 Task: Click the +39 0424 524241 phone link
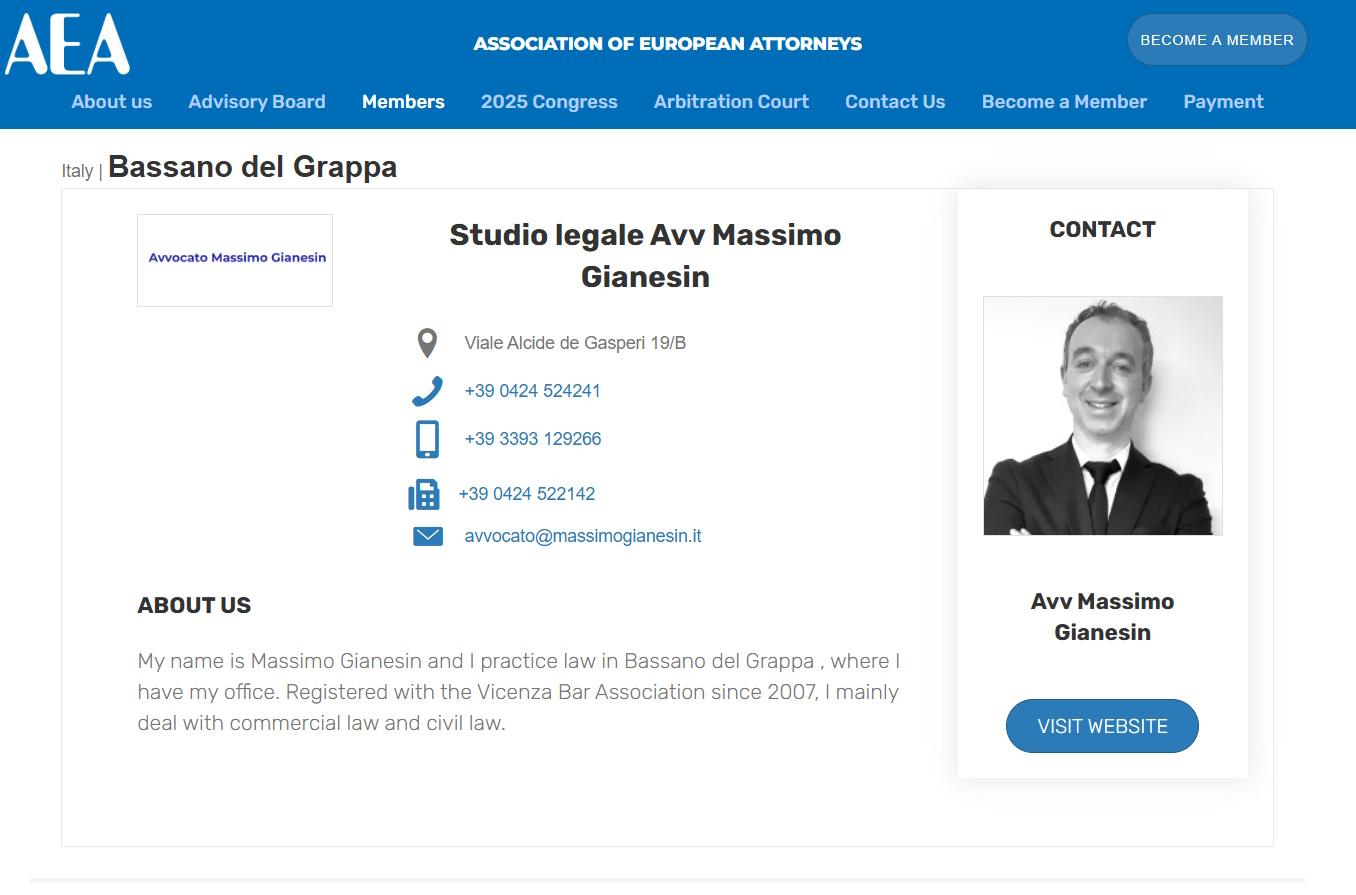pos(532,390)
